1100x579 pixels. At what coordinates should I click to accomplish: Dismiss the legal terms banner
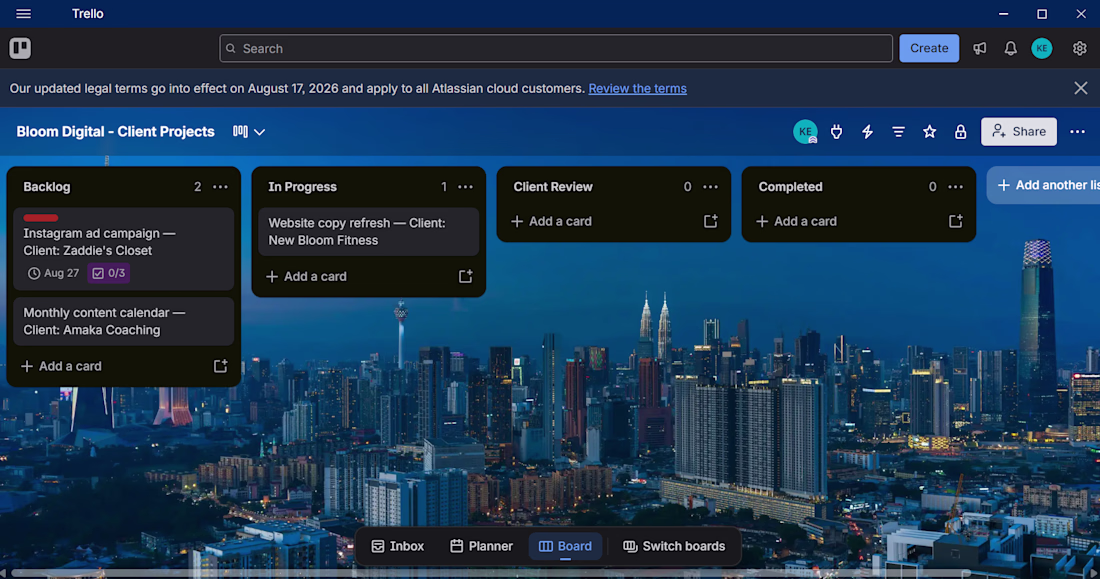pyautogui.click(x=1080, y=88)
